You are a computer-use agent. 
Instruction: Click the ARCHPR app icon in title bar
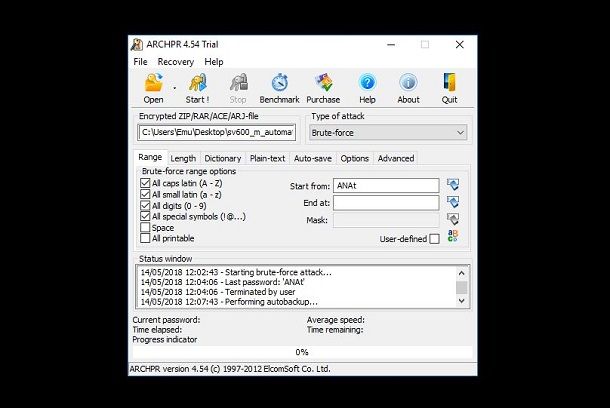pos(137,44)
